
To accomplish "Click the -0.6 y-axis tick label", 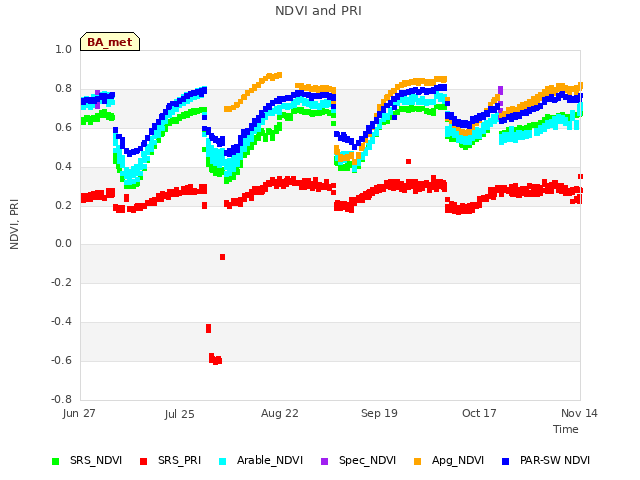I will click(x=62, y=360).
